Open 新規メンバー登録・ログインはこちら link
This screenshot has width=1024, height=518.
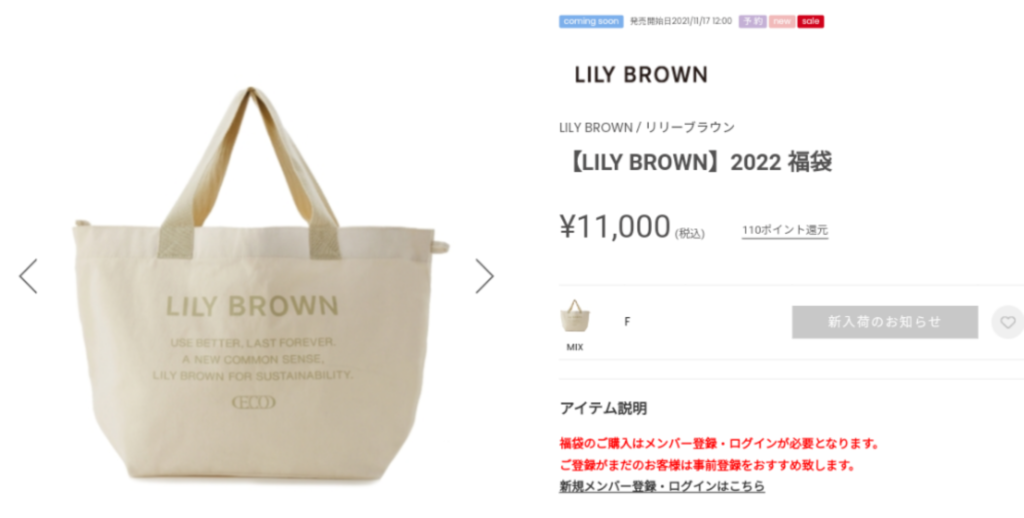tap(662, 486)
